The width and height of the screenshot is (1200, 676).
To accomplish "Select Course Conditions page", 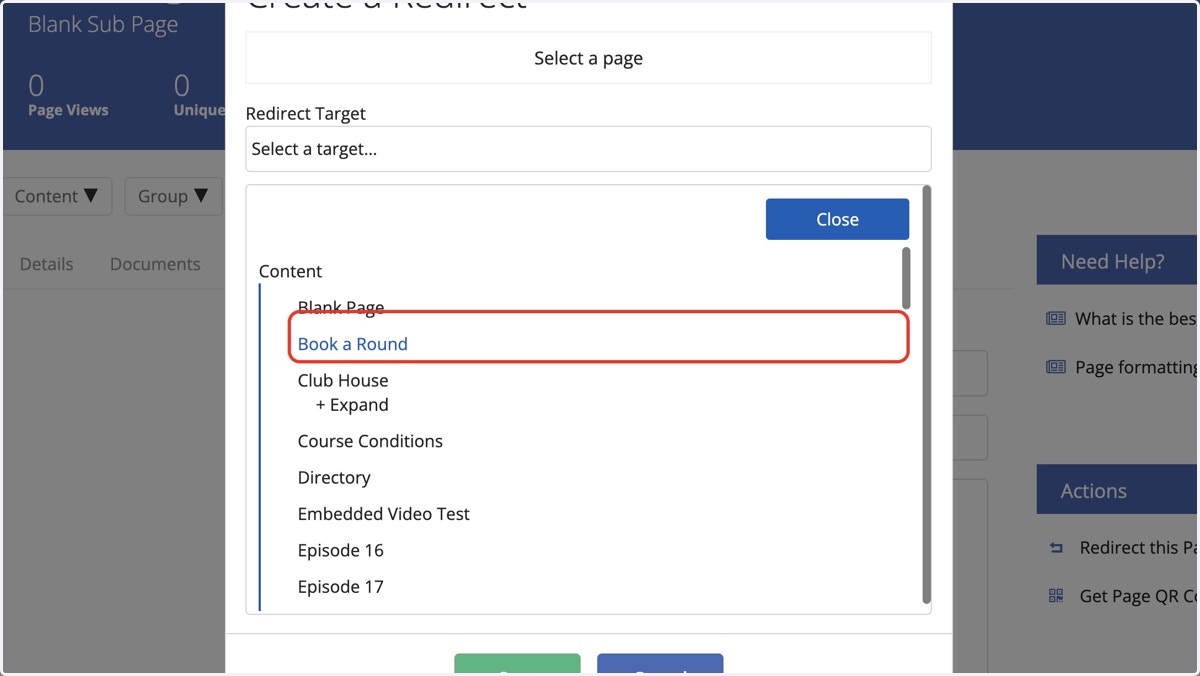I will (370, 441).
